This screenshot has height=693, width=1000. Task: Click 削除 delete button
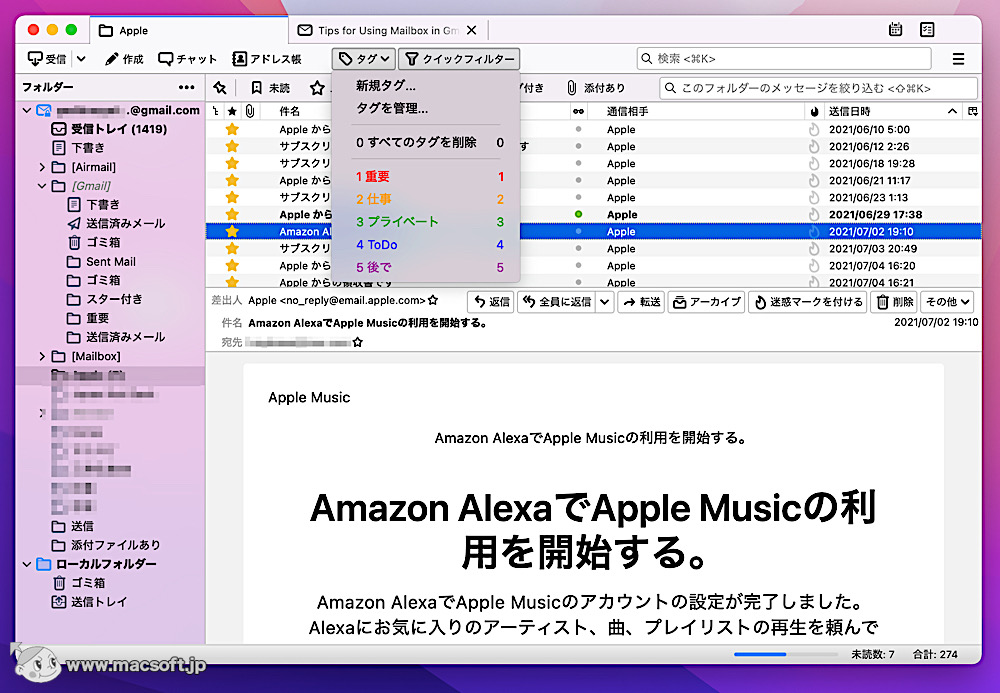pos(894,302)
